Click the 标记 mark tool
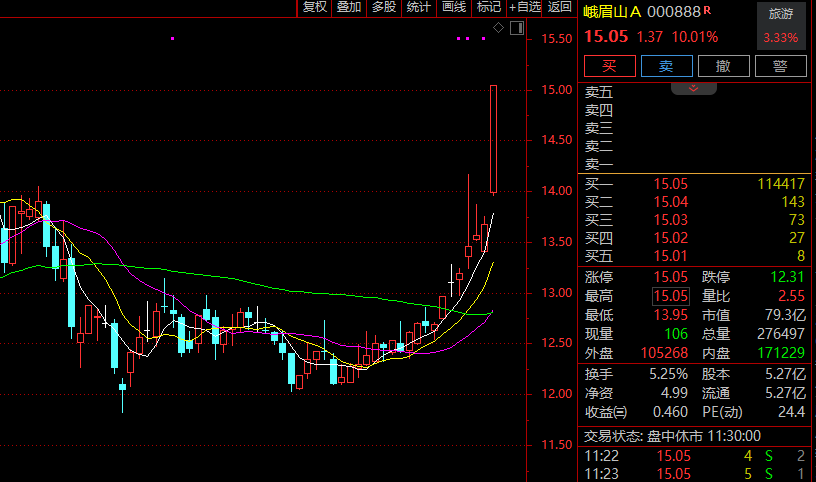This screenshot has height=482, width=816. pos(489,7)
